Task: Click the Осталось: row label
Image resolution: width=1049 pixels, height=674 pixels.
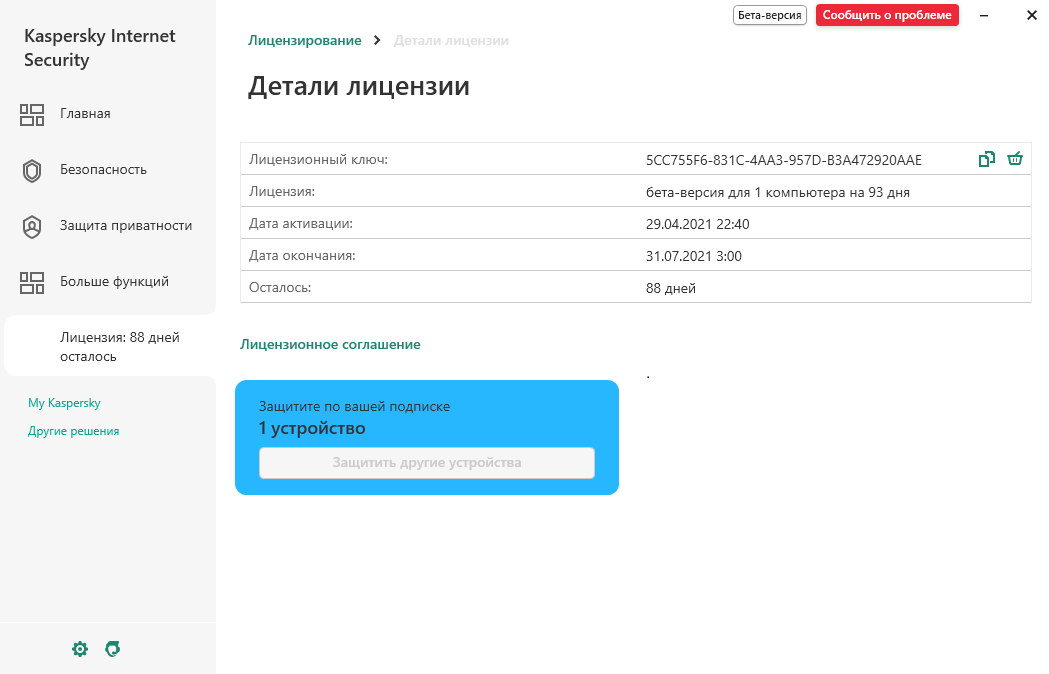Action: coord(280,288)
